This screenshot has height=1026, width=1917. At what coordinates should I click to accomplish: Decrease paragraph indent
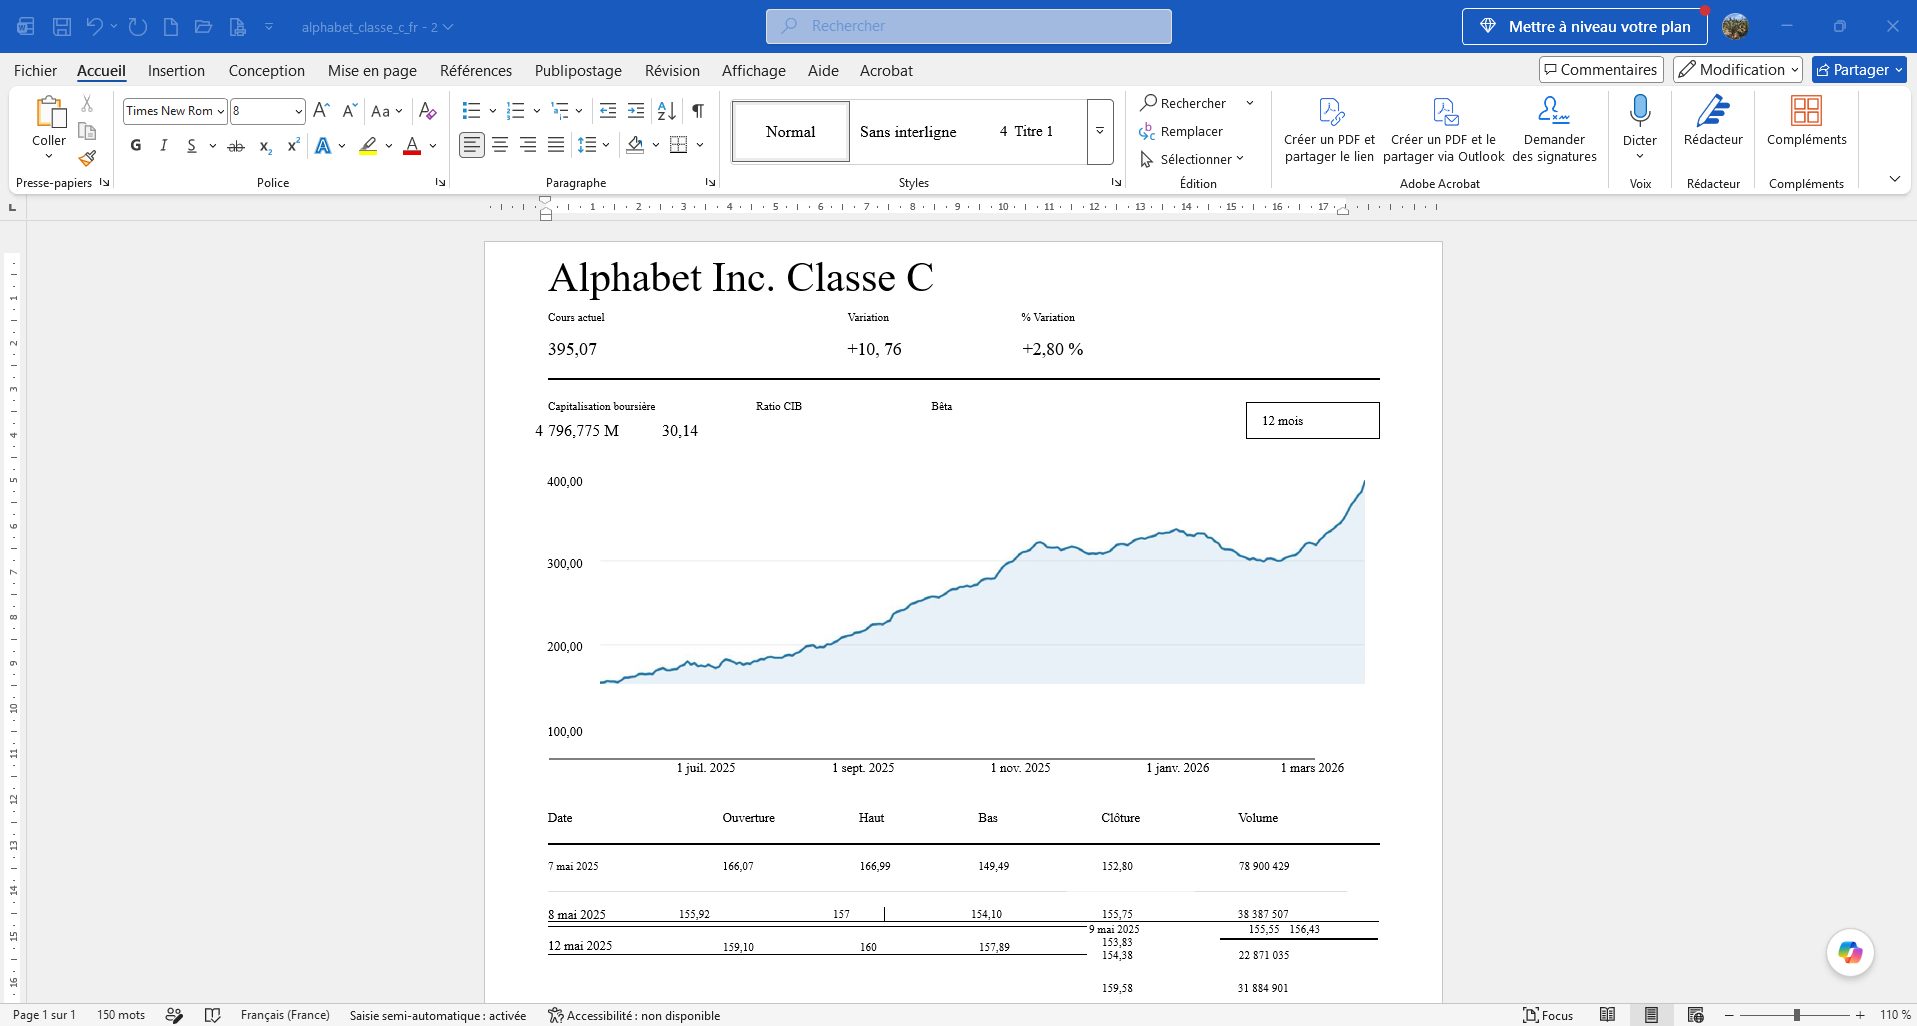tap(607, 111)
